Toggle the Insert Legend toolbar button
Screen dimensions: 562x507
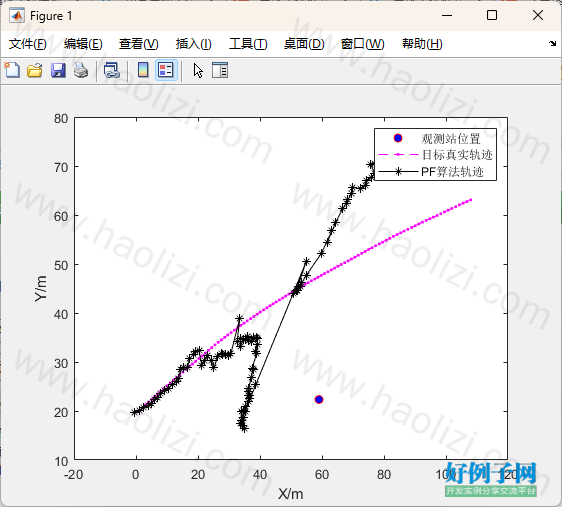166,70
